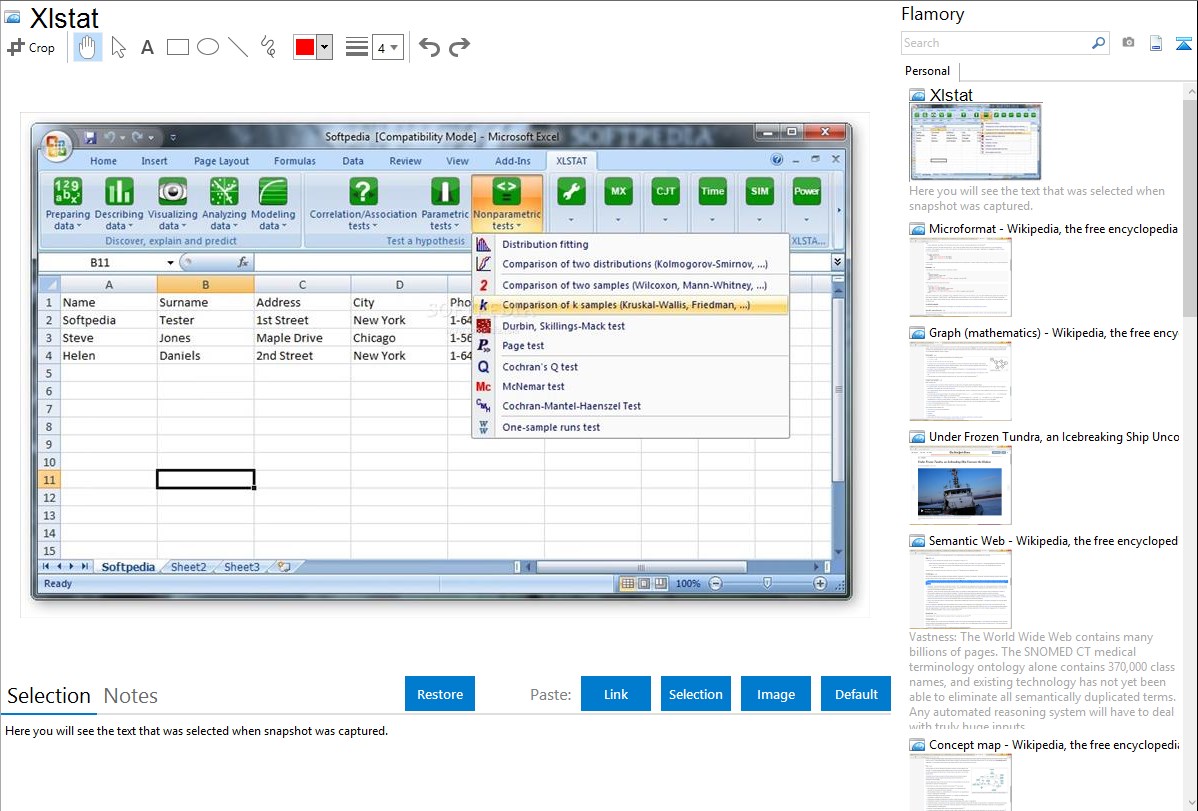
Task: Click the Flamory search field
Action: (x=996, y=43)
